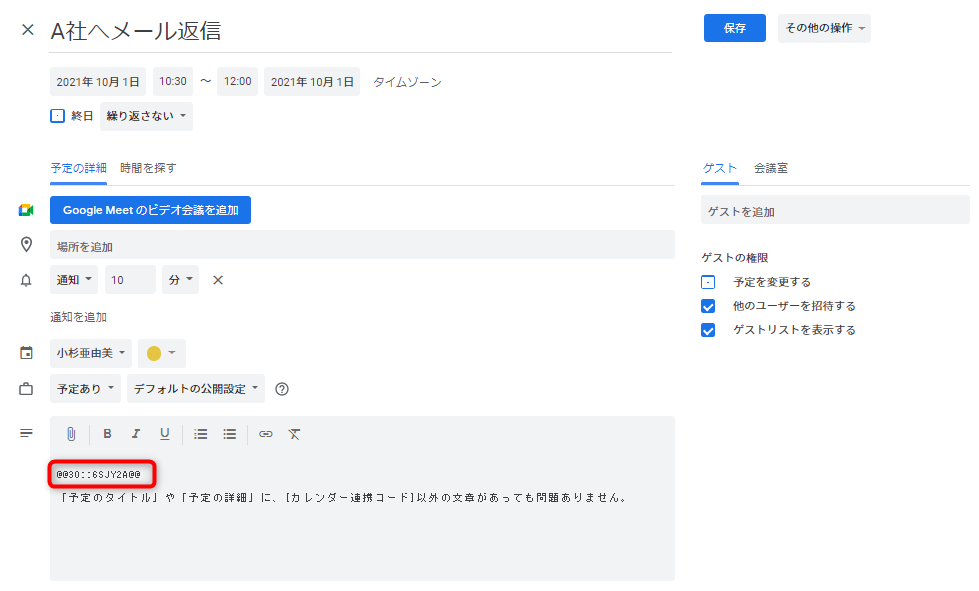This screenshot has width=979, height=591.
Task: Open the 小杉亜由美 calendar dropdown
Action: [91, 353]
